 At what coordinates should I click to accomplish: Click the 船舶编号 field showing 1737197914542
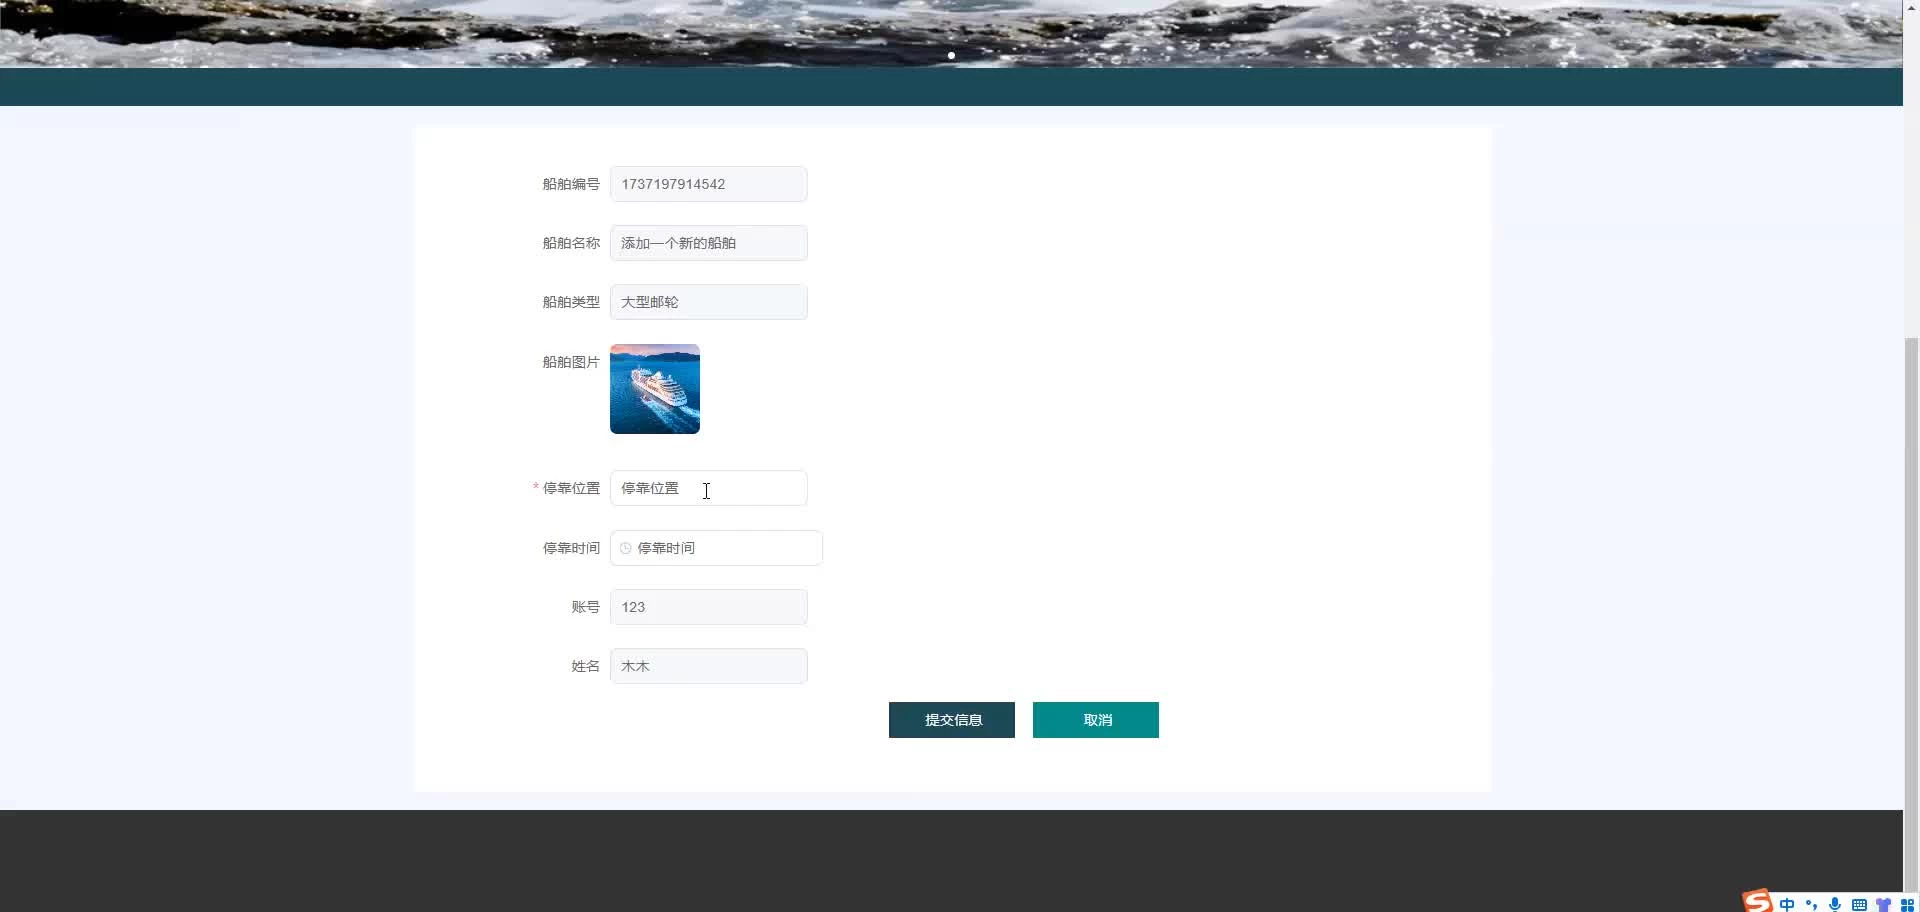pyautogui.click(x=709, y=184)
